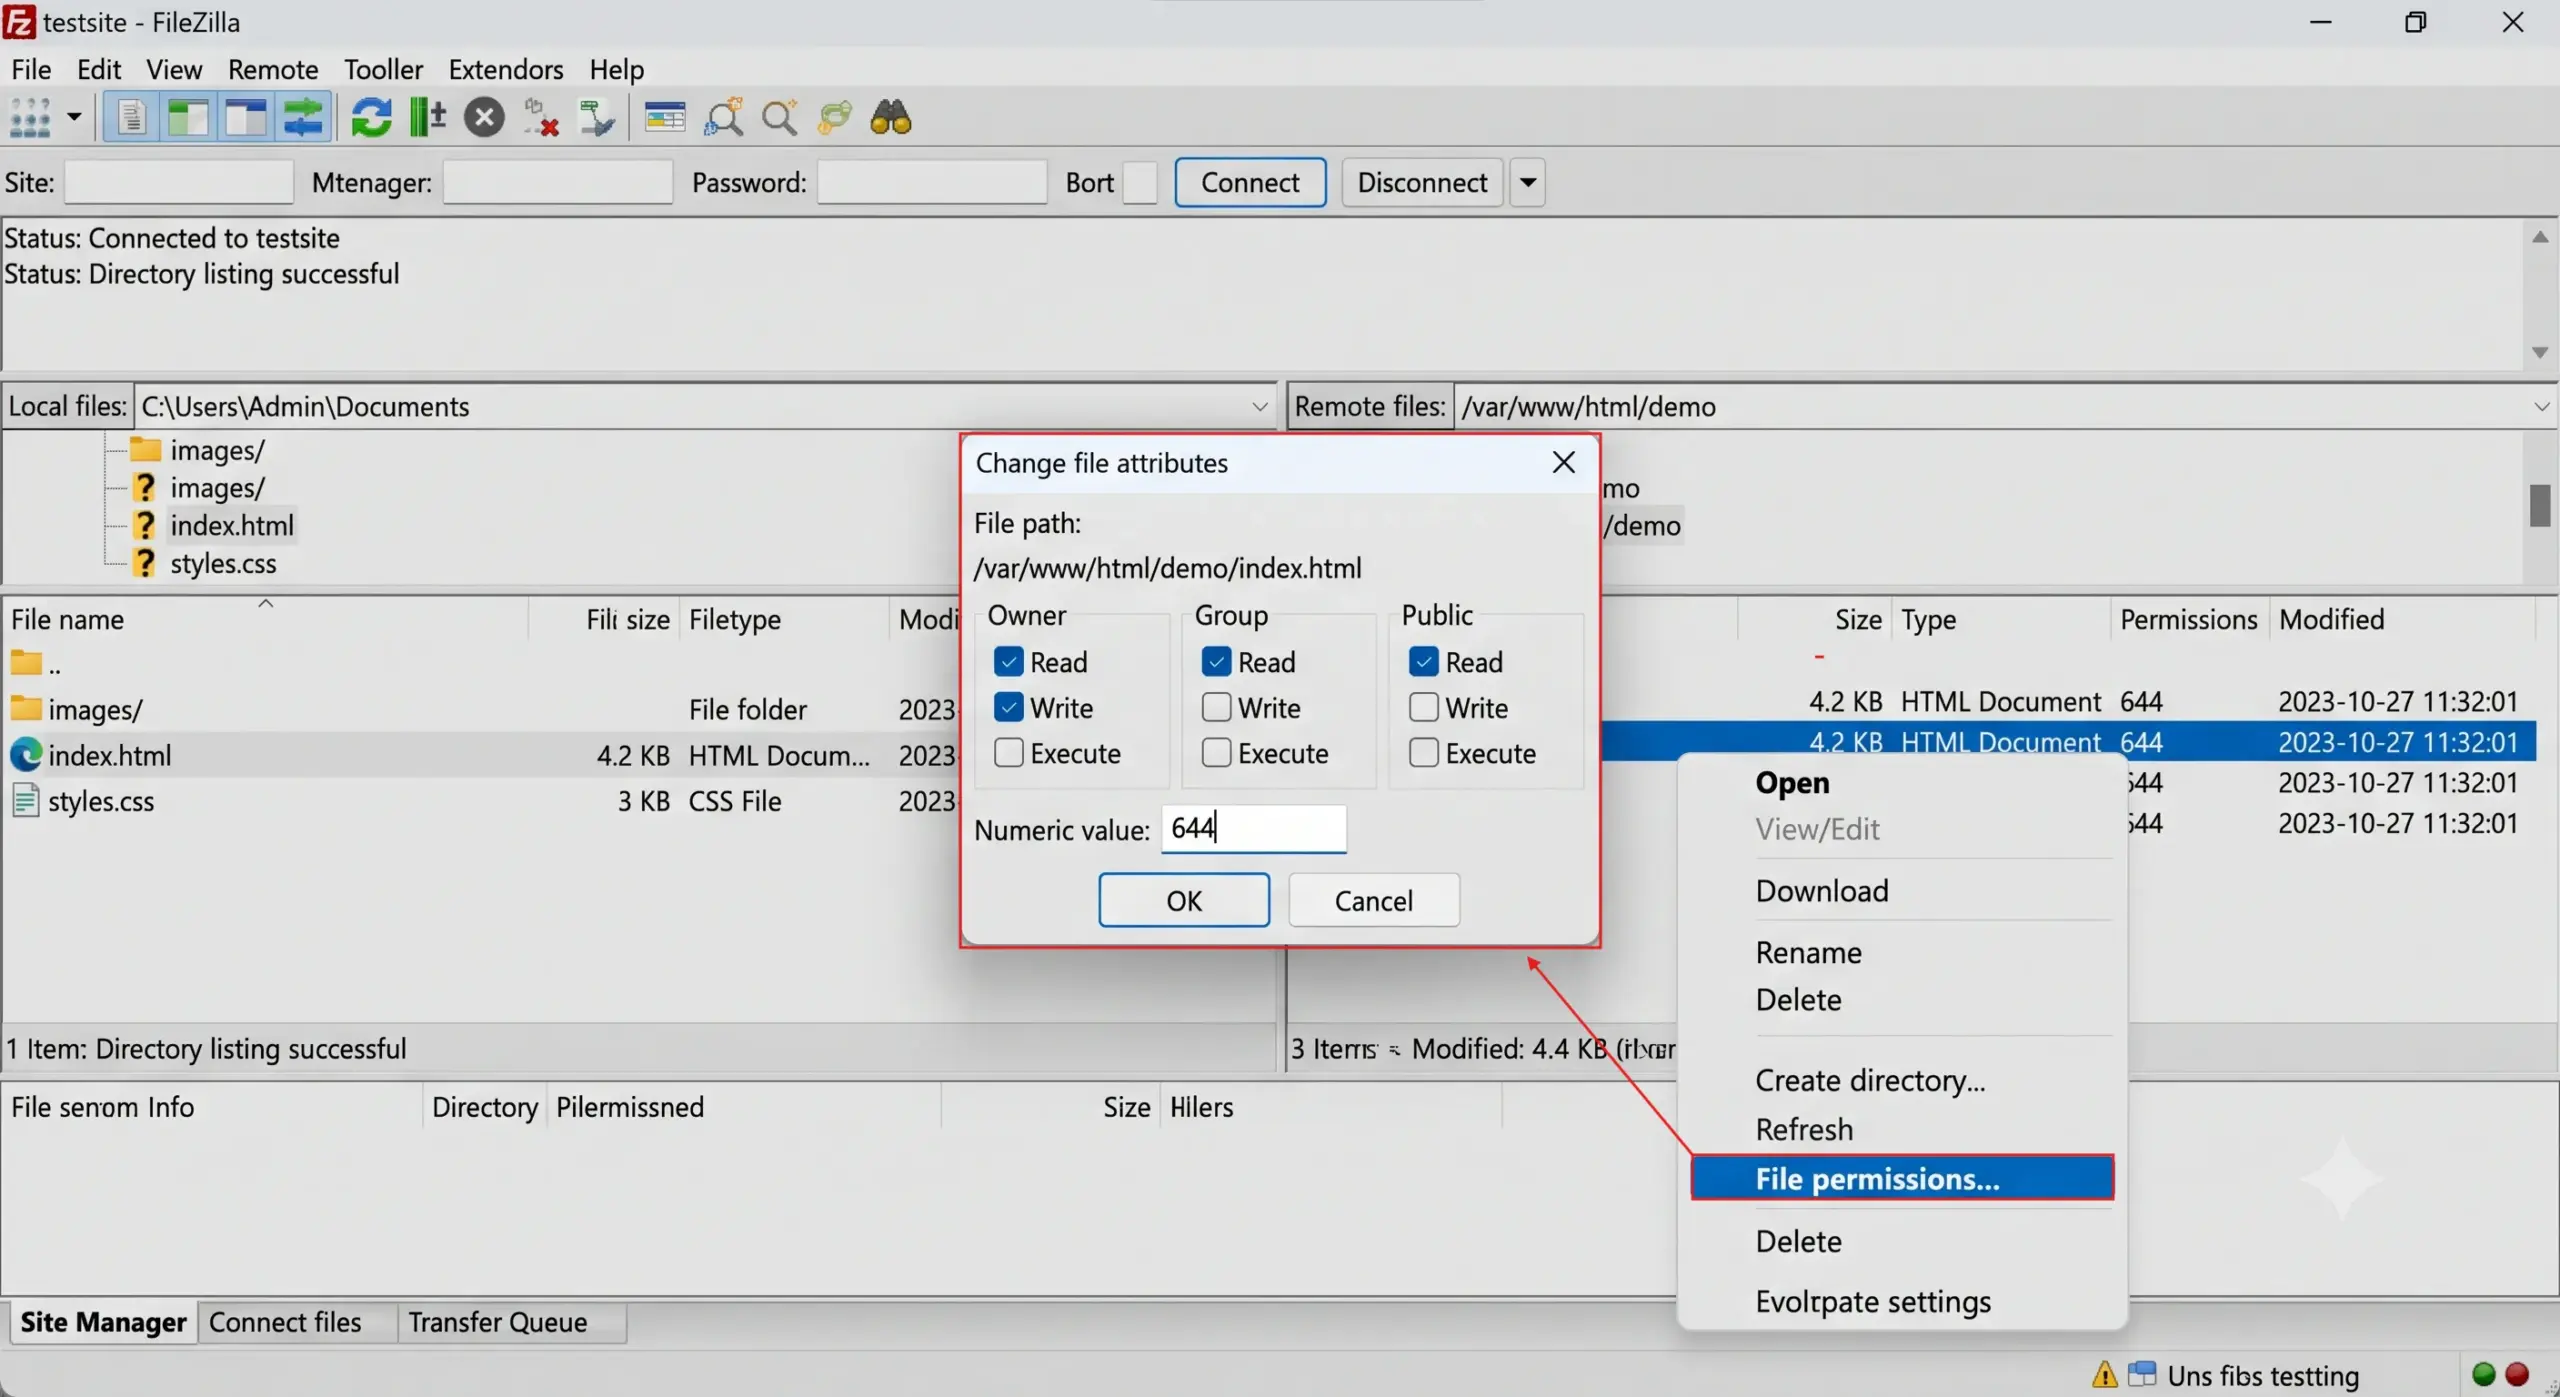The width and height of the screenshot is (2560, 1397).
Task: Toggle synchronized browsing icon
Action: click(835, 117)
